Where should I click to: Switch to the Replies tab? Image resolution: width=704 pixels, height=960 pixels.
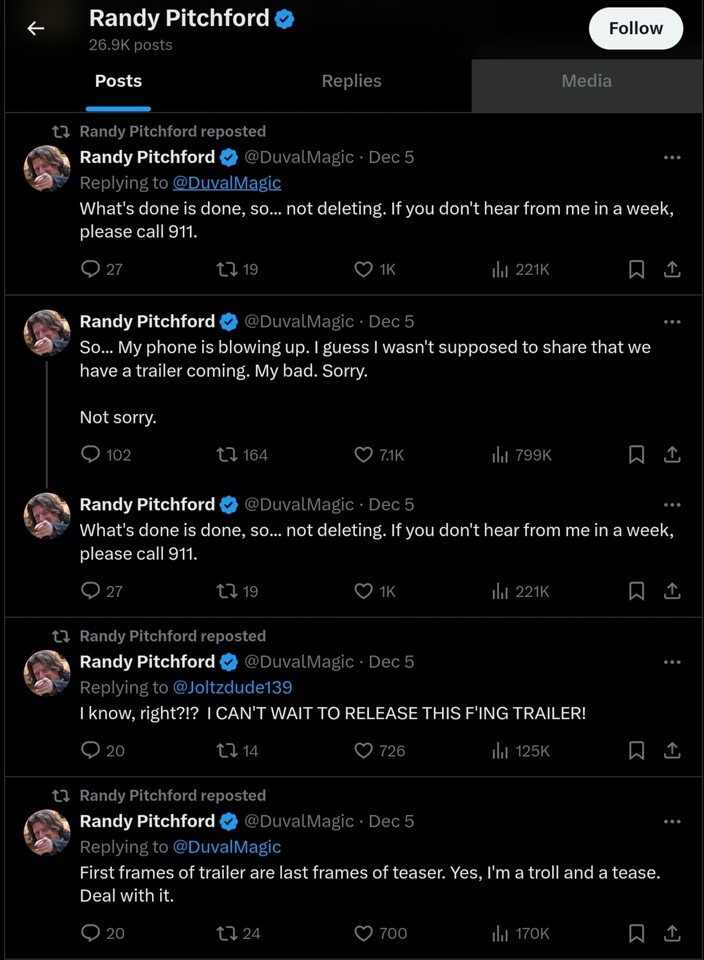[x=351, y=81]
